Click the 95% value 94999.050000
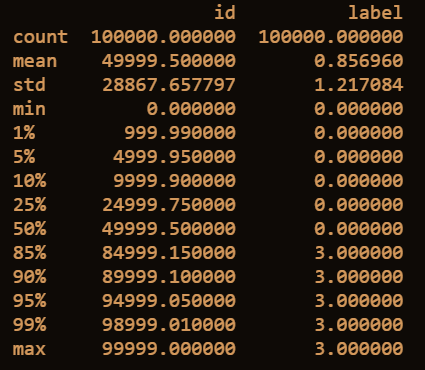 point(169,301)
